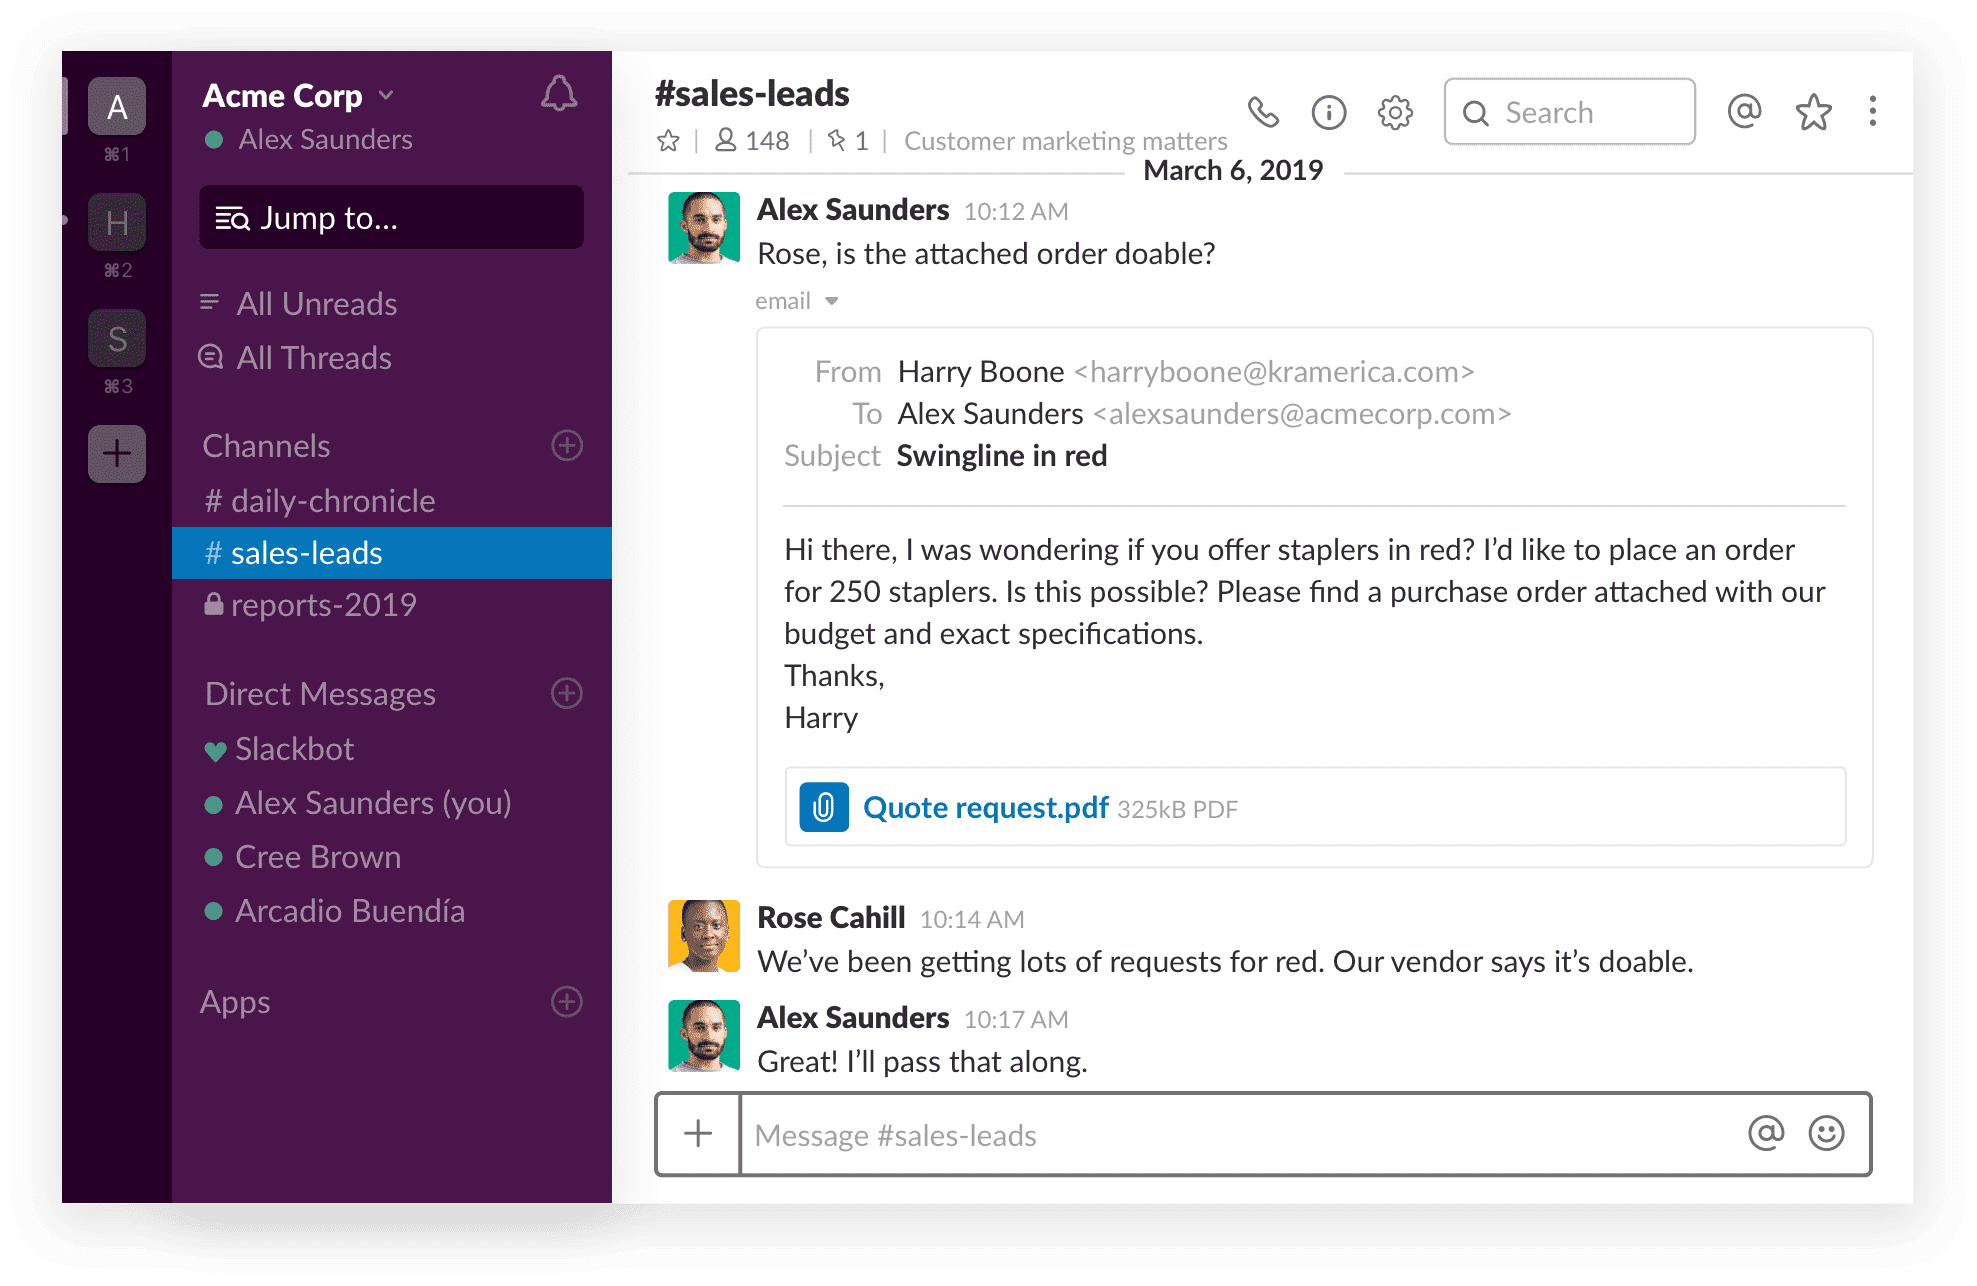Switch to workspace S

(117, 338)
